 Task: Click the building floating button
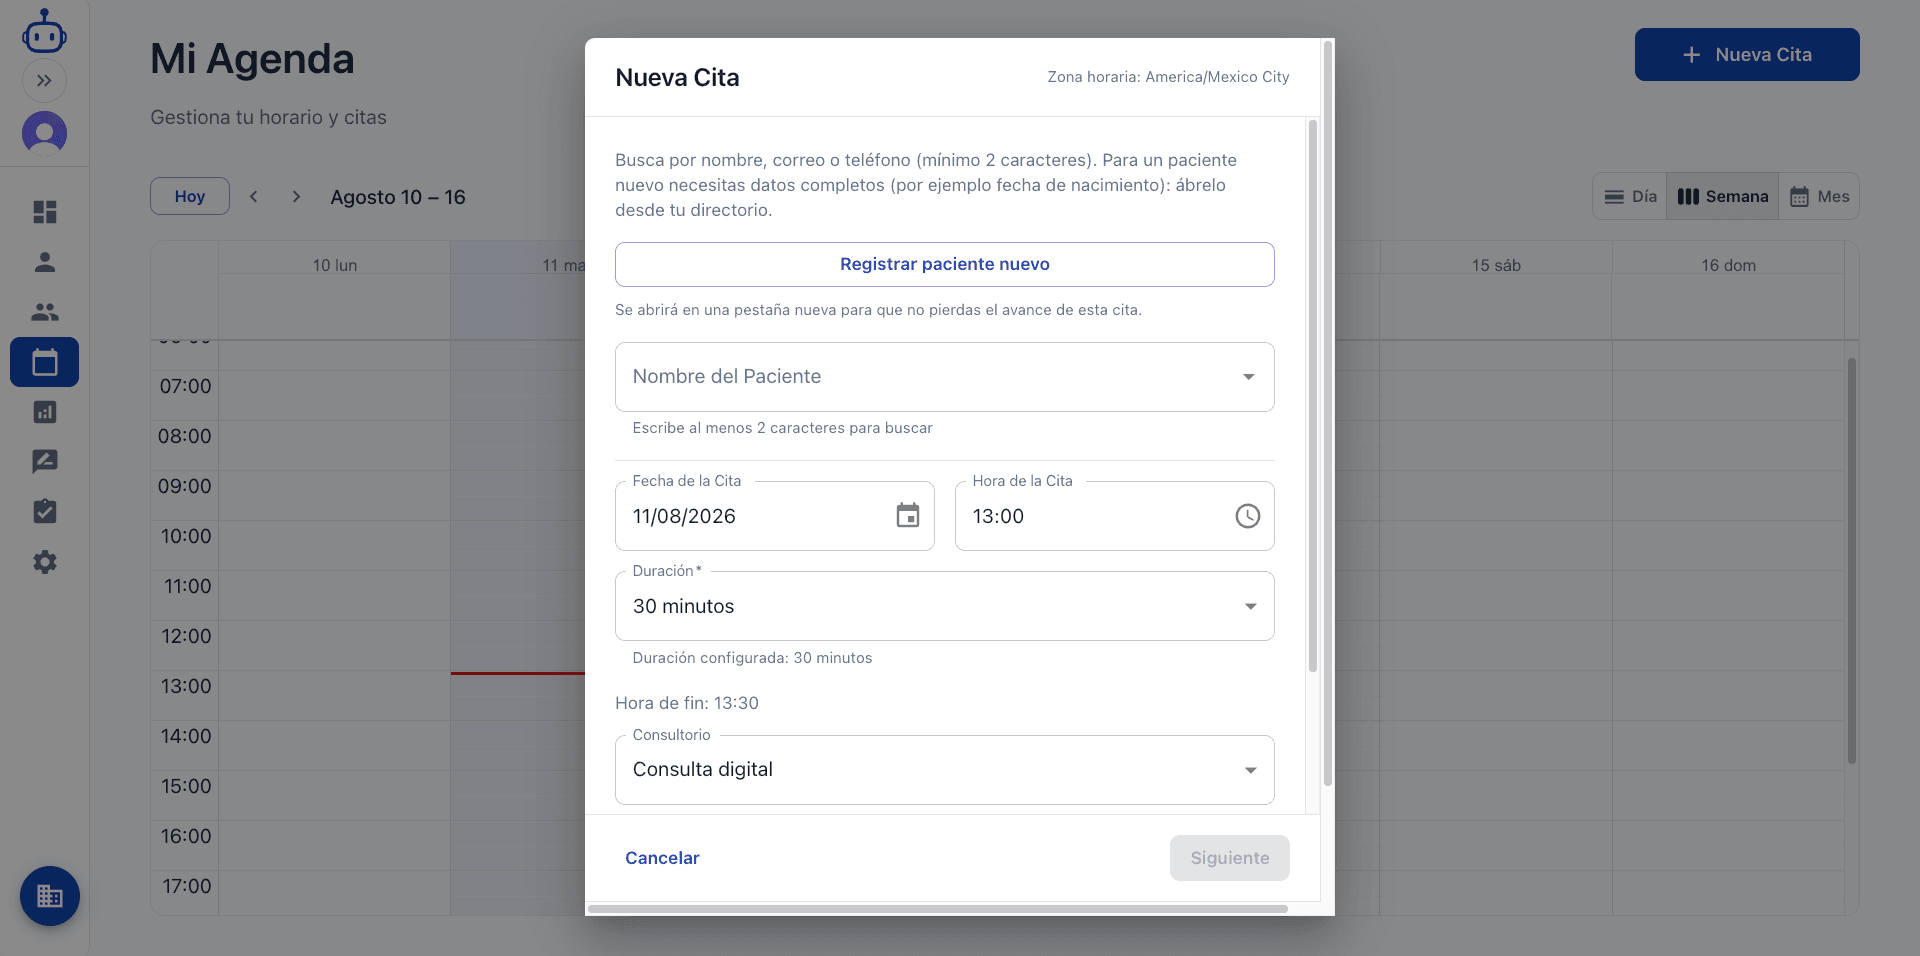click(50, 896)
